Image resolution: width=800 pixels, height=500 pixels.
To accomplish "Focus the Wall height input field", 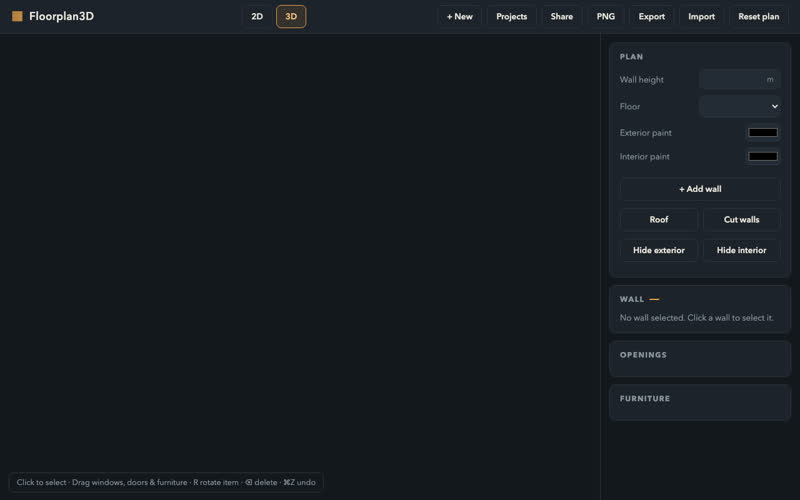I will tap(740, 80).
